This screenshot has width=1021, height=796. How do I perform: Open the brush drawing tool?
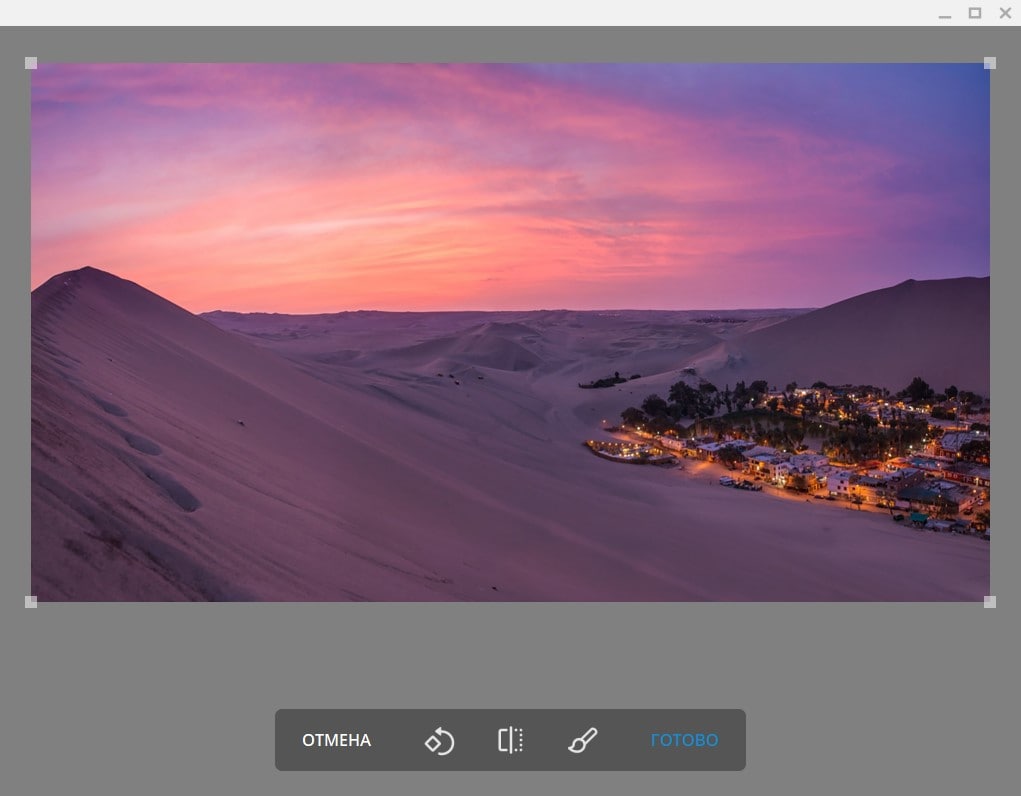(582, 741)
